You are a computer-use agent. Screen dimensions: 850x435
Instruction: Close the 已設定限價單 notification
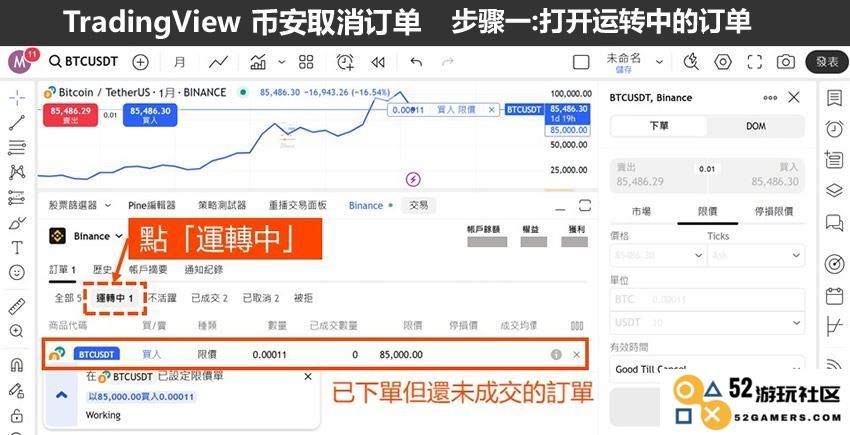[x=308, y=376]
